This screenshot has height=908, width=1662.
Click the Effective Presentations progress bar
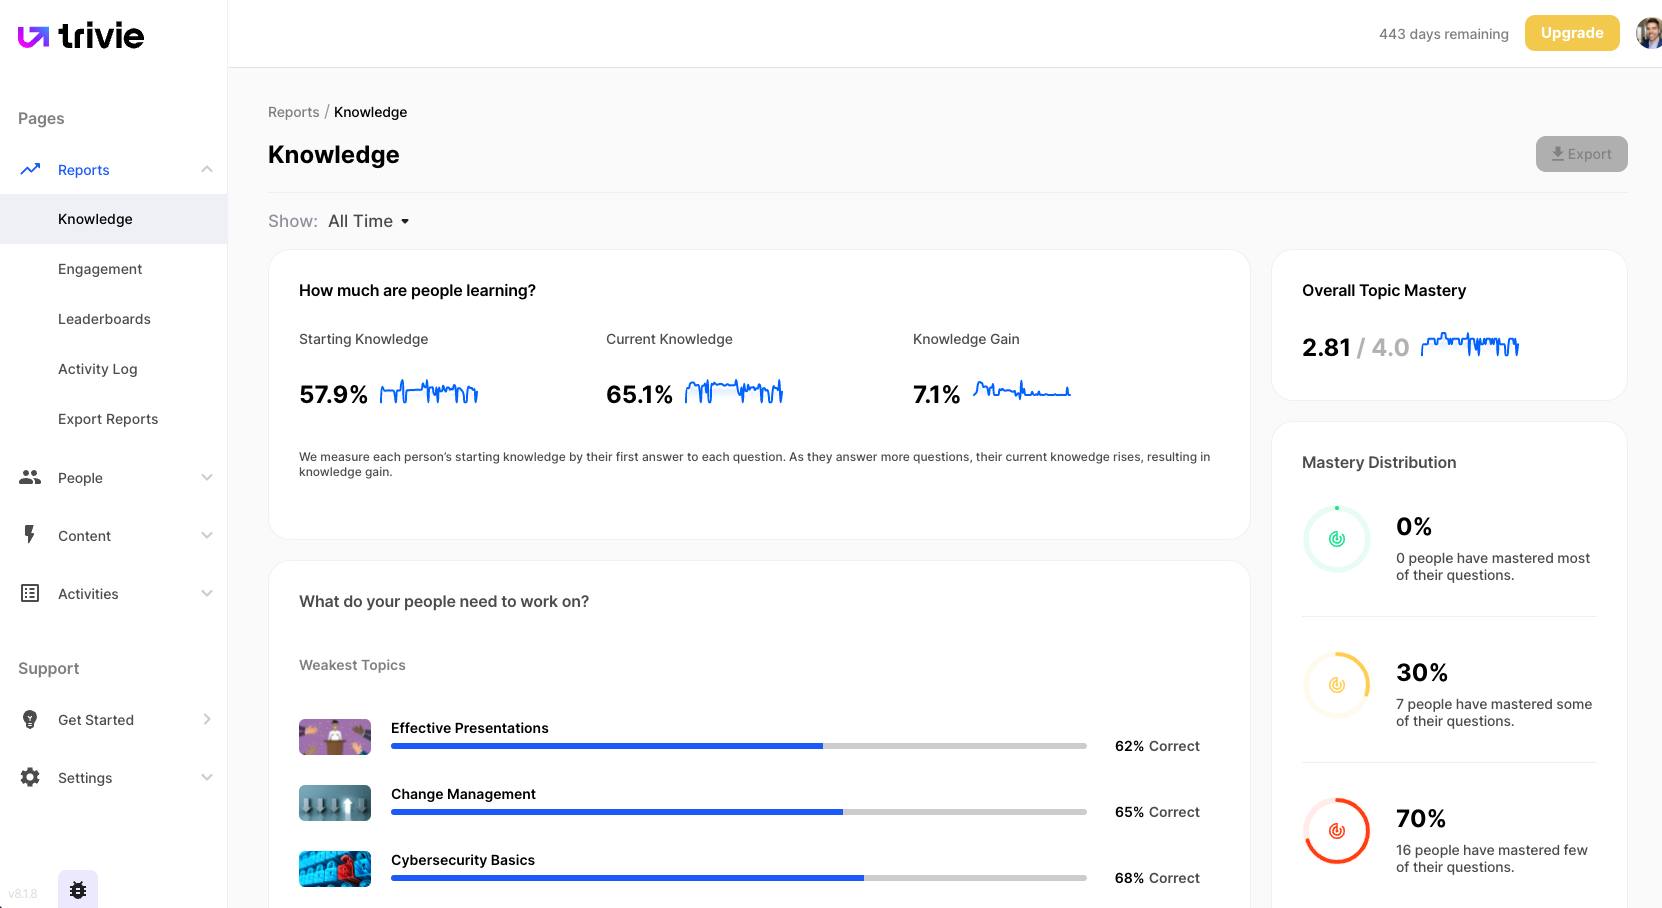(738, 746)
